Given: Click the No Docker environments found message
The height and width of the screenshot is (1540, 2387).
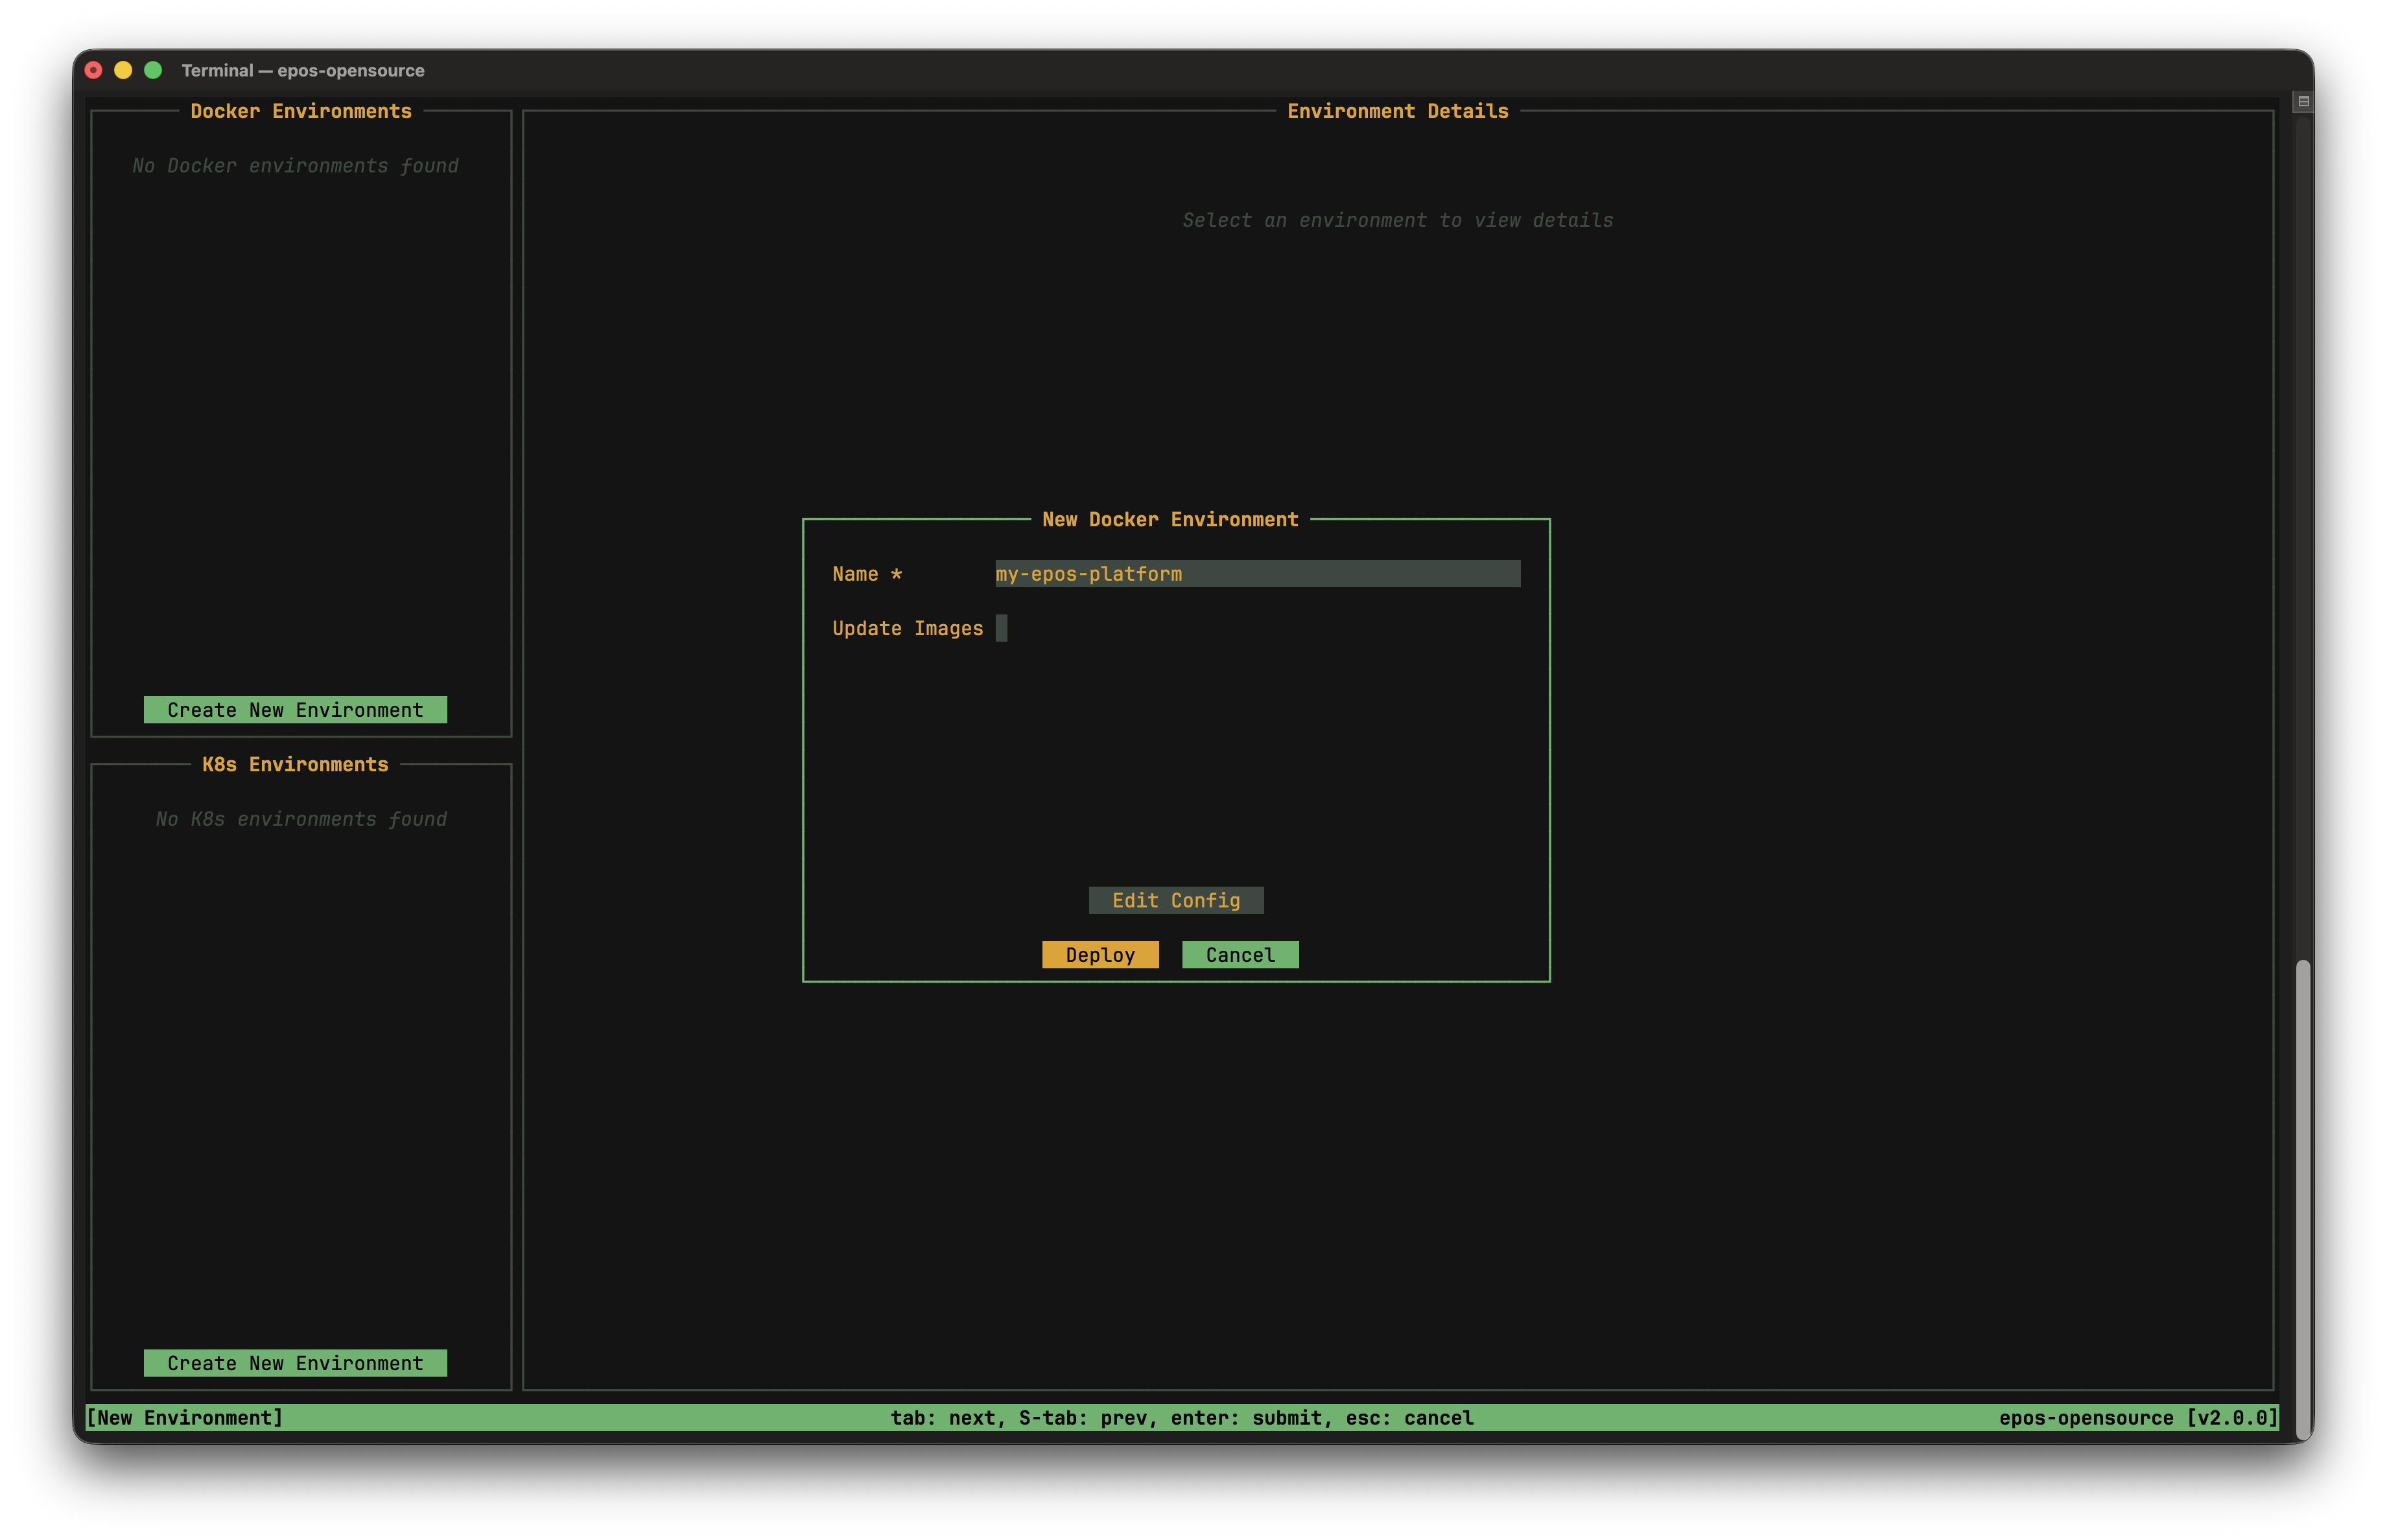Looking at the screenshot, I should pos(295,165).
